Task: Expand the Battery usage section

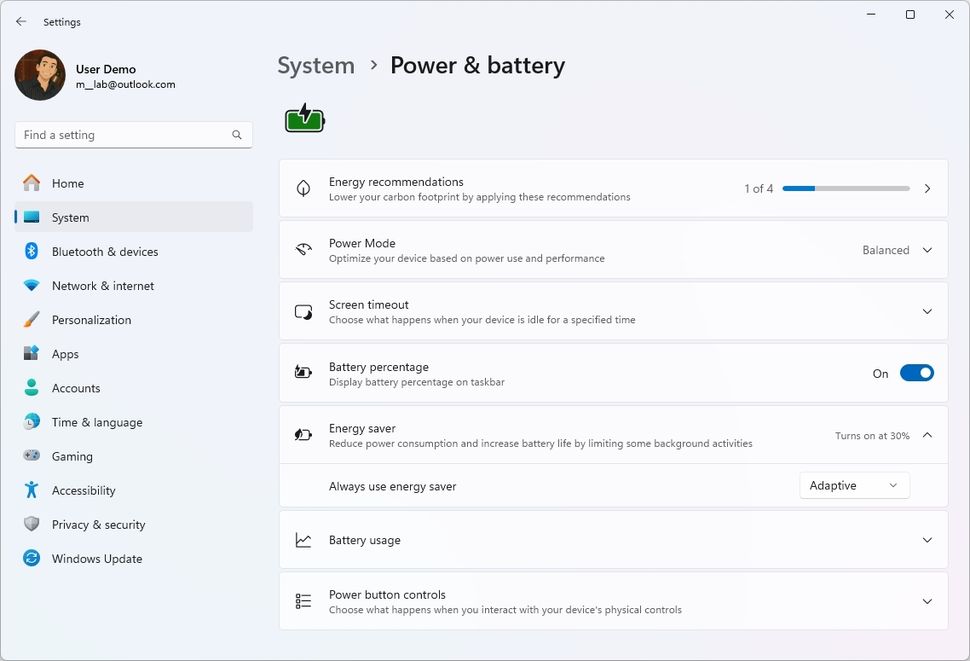Action: (x=926, y=539)
